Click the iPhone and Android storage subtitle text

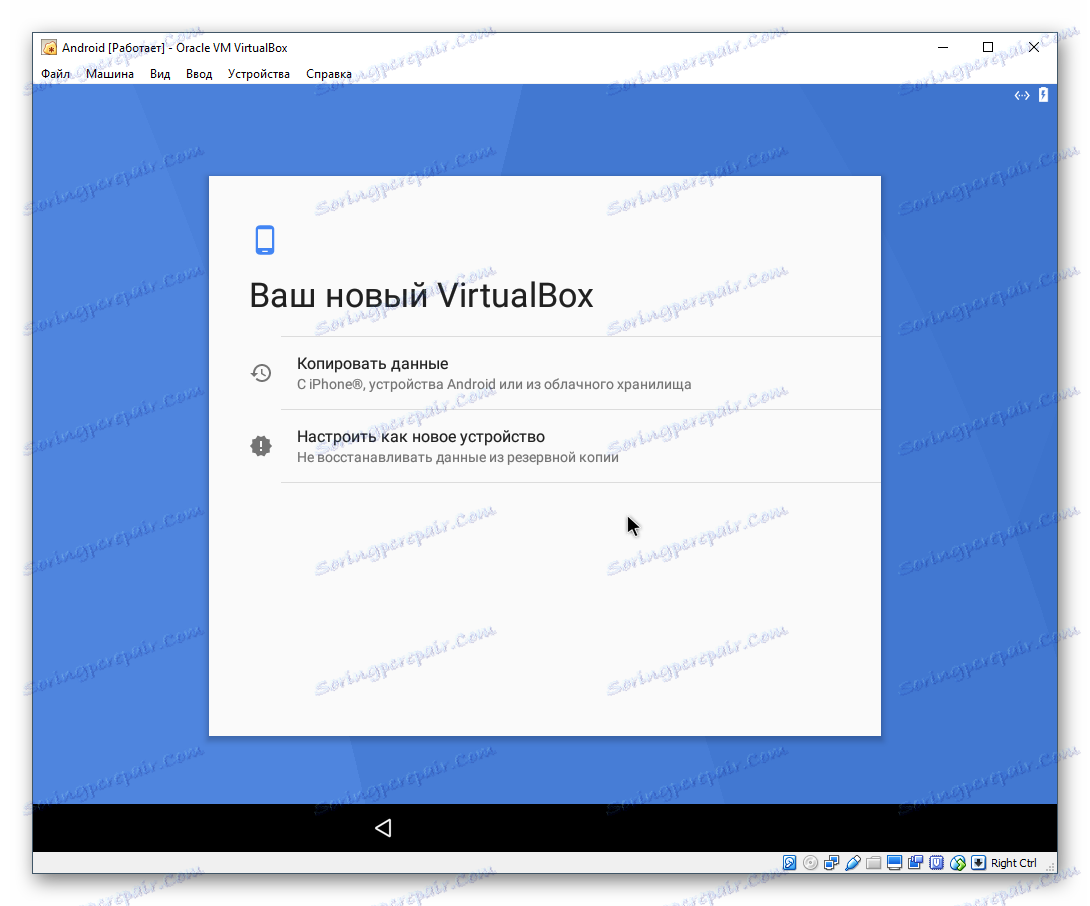pyautogui.click(x=494, y=385)
